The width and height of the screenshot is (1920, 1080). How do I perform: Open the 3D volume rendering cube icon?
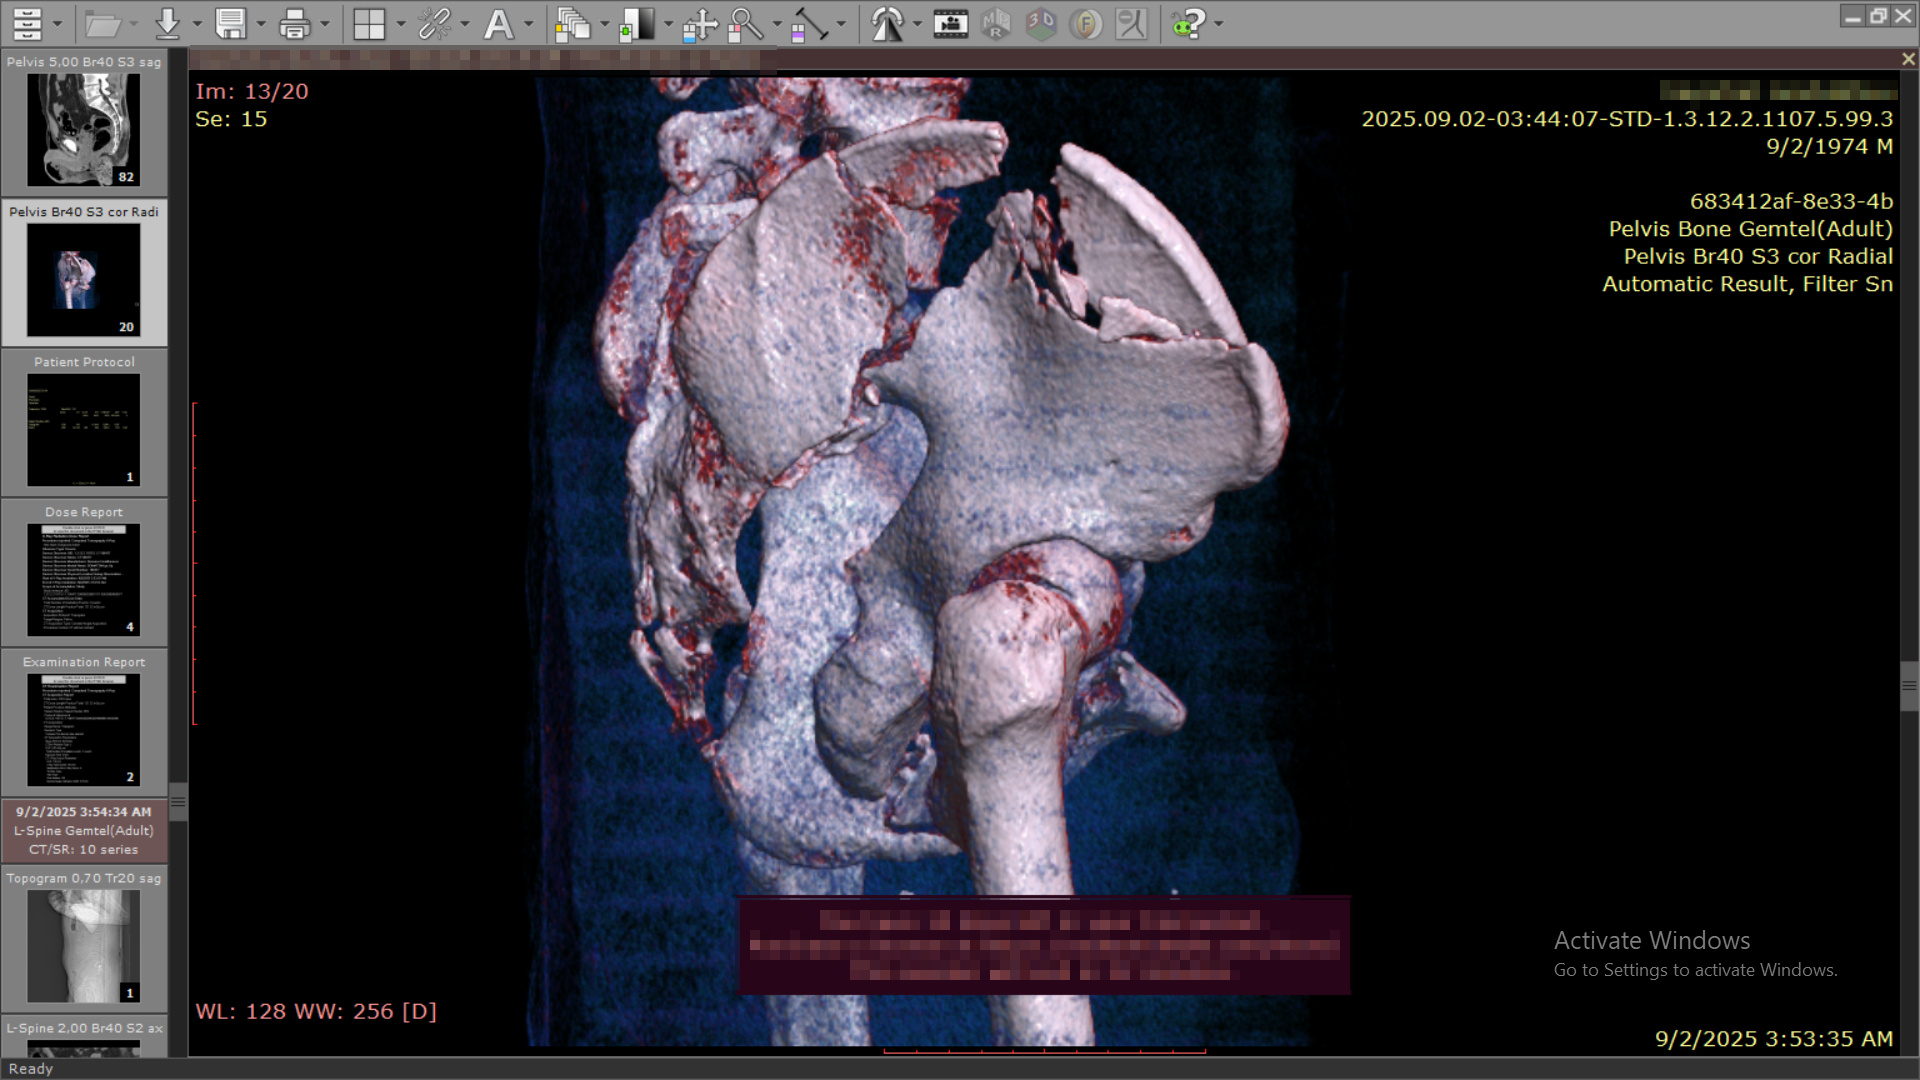pos(1041,23)
